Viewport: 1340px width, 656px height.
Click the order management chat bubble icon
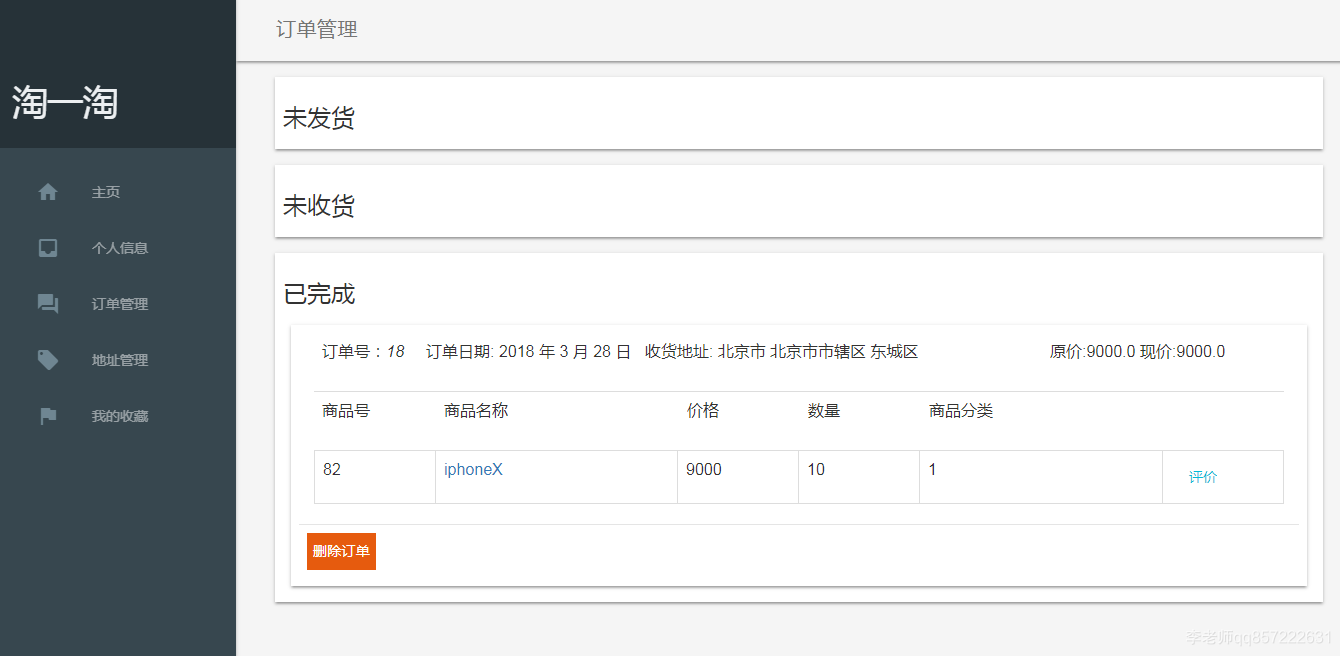[x=47, y=303]
